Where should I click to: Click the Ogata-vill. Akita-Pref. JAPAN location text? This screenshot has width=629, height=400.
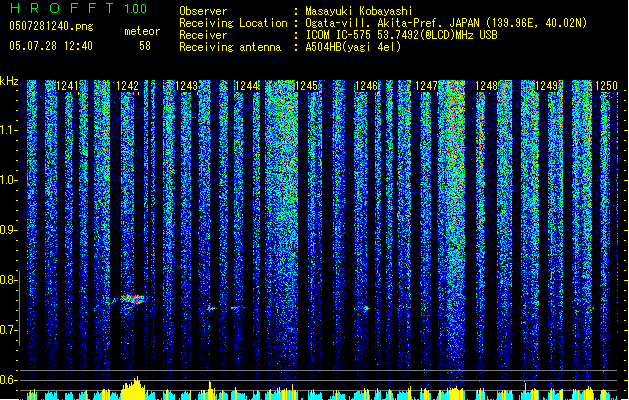[x=446, y=23]
